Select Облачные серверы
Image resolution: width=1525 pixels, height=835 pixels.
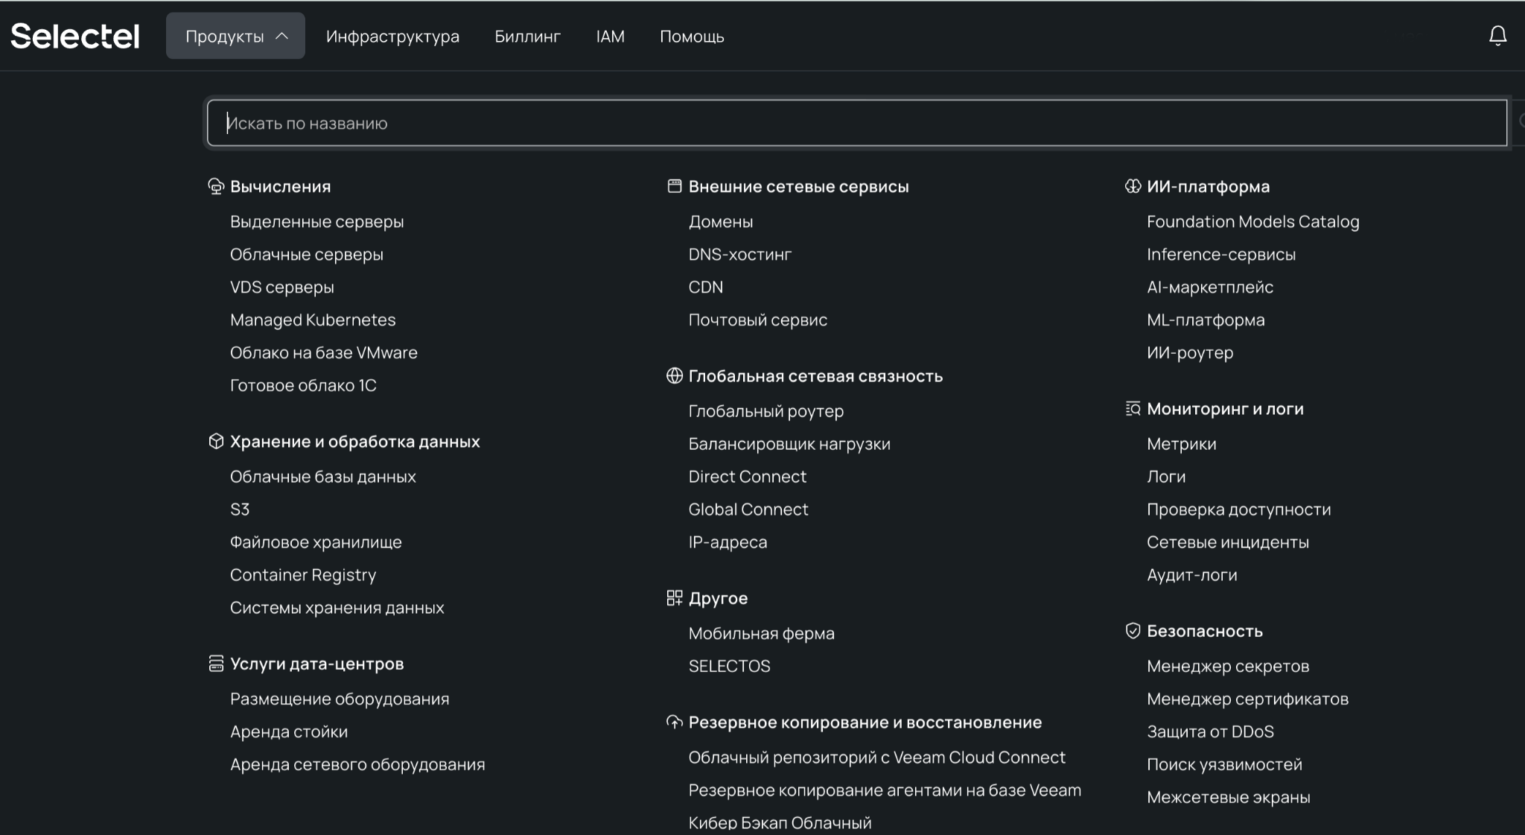point(306,254)
